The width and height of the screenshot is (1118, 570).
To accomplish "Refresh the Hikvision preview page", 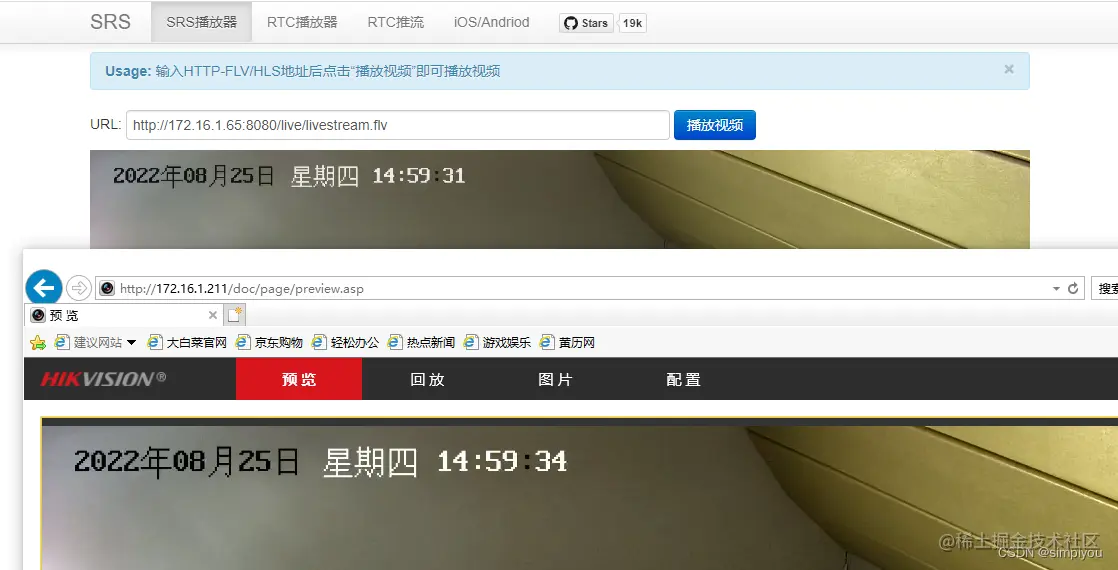I will (1072, 289).
